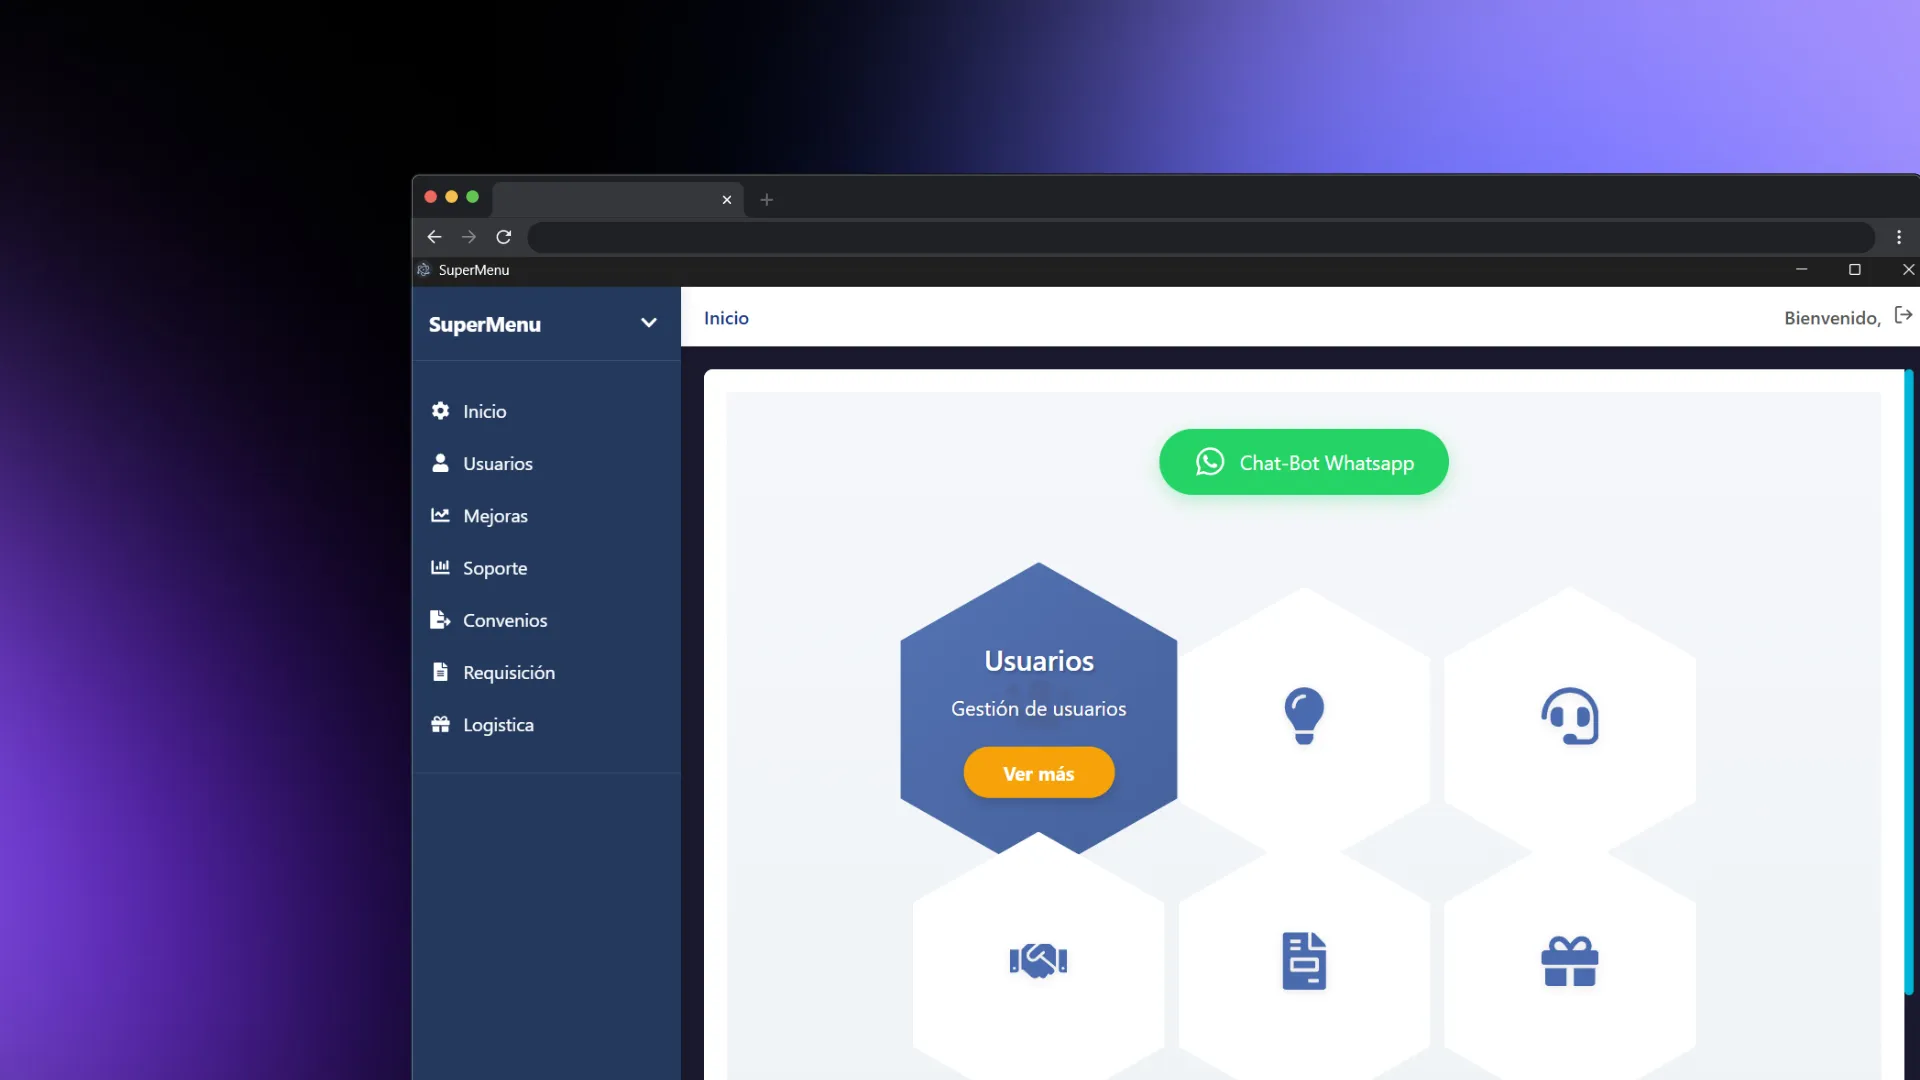Click the logout icon beside Bienvenido
The width and height of the screenshot is (1920, 1080).
[x=1903, y=316]
